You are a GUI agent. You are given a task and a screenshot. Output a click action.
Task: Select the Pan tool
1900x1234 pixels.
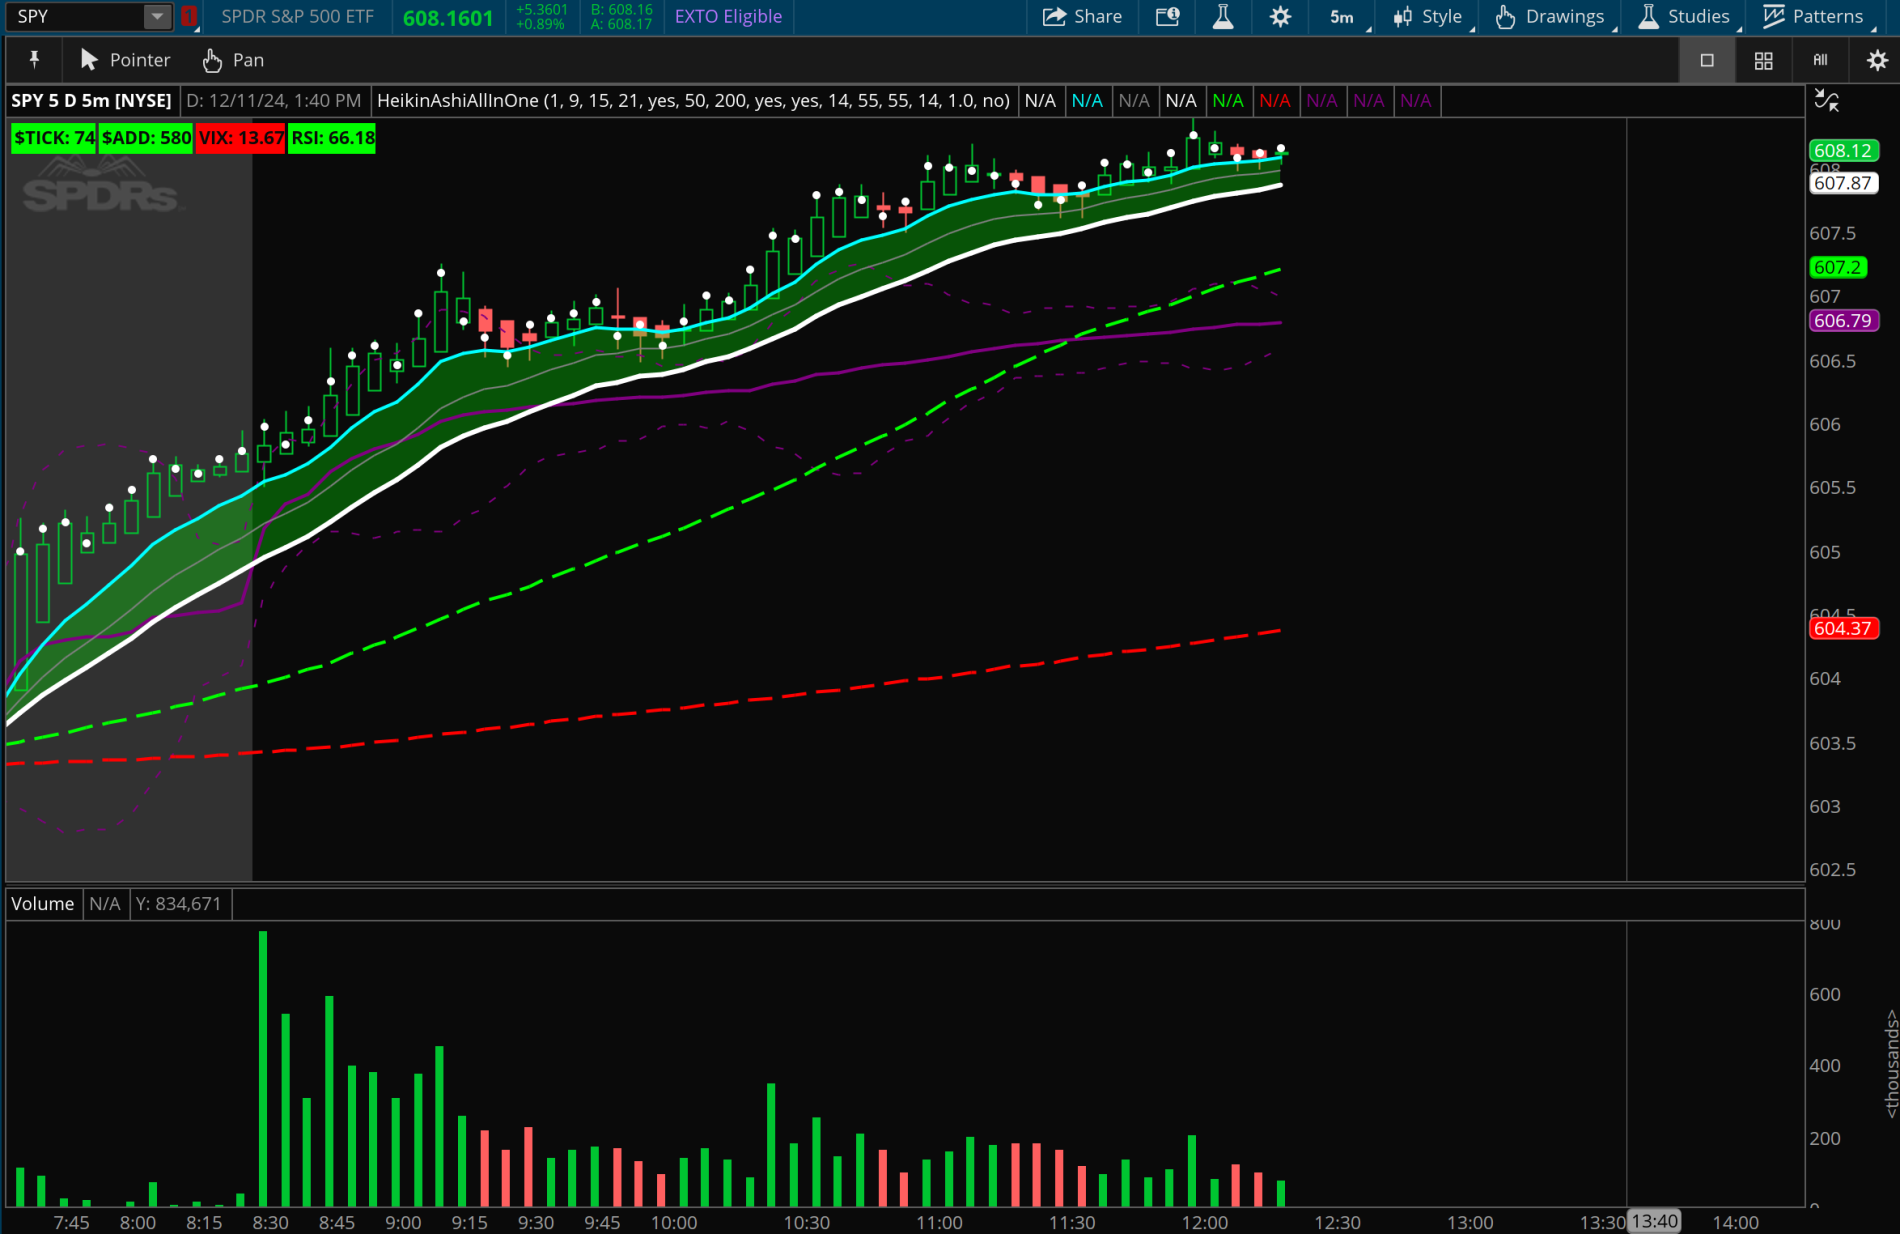point(231,60)
